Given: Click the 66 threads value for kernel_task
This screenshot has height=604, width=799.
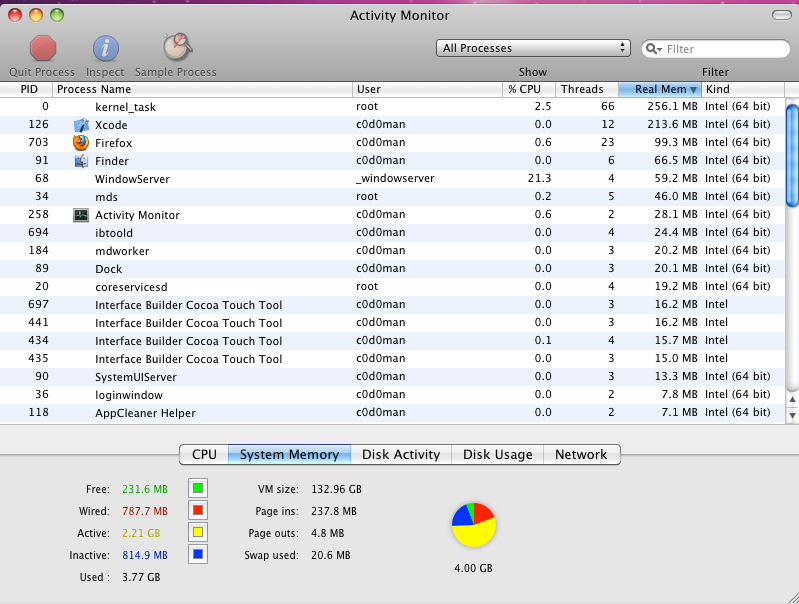Looking at the screenshot, I should [608, 107].
